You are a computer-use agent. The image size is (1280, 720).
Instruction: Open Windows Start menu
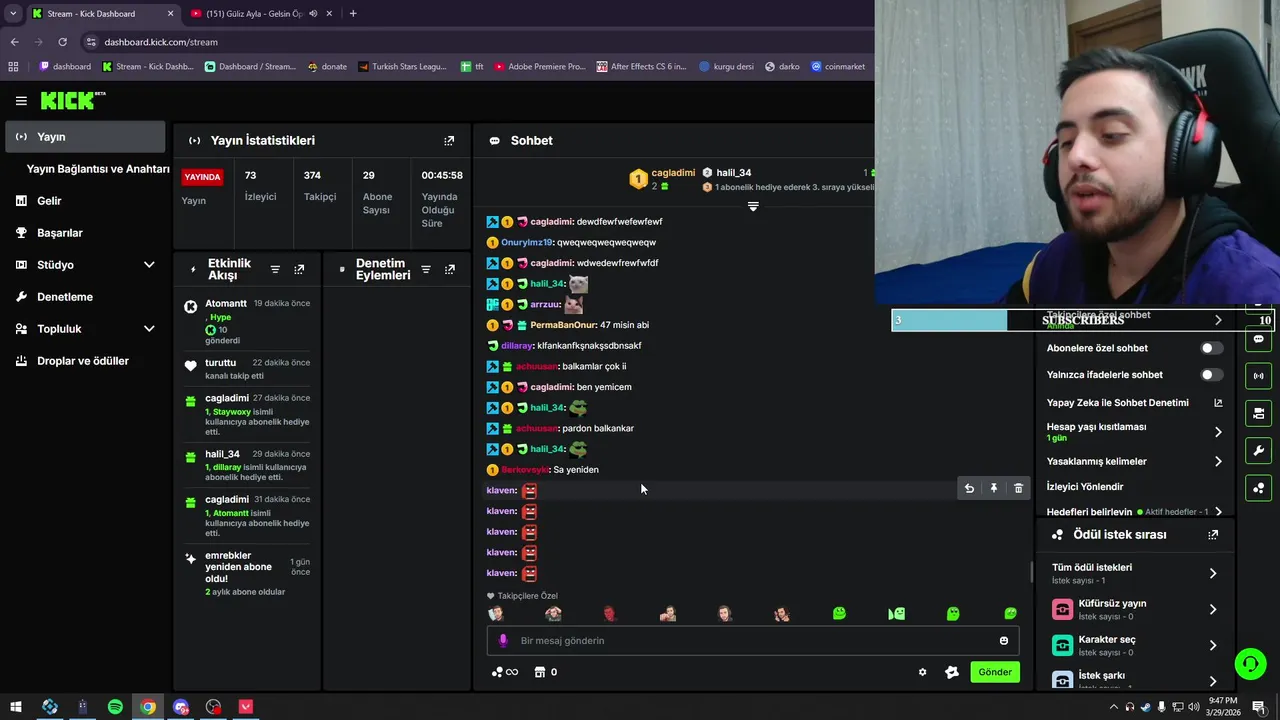pyautogui.click(x=16, y=707)
